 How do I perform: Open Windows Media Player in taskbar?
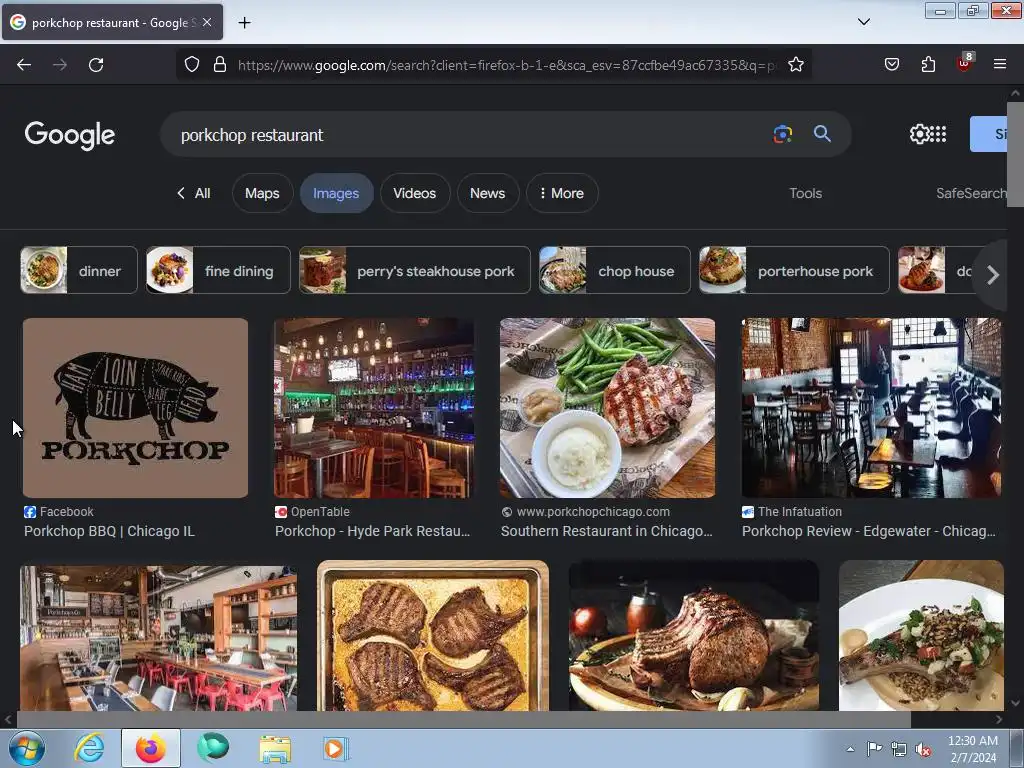[x=336, y=748]
